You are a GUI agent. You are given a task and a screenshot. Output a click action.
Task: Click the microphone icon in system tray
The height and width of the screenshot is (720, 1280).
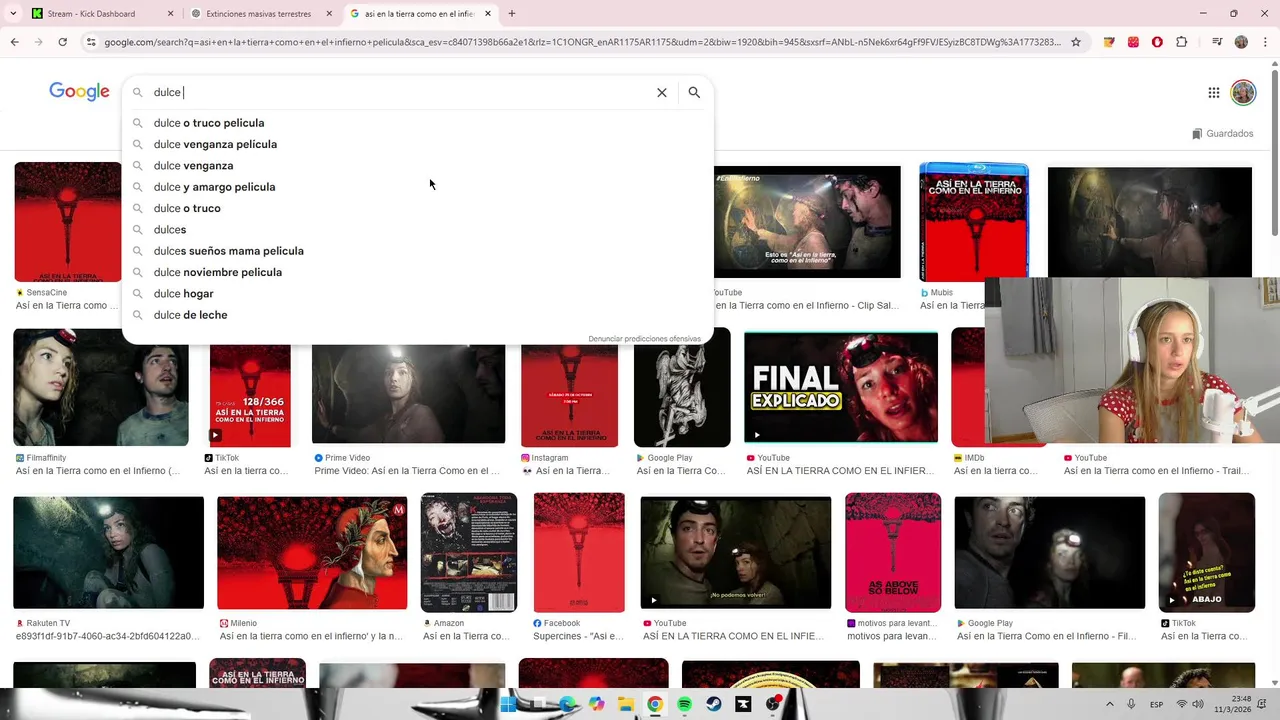[1131, 704]
